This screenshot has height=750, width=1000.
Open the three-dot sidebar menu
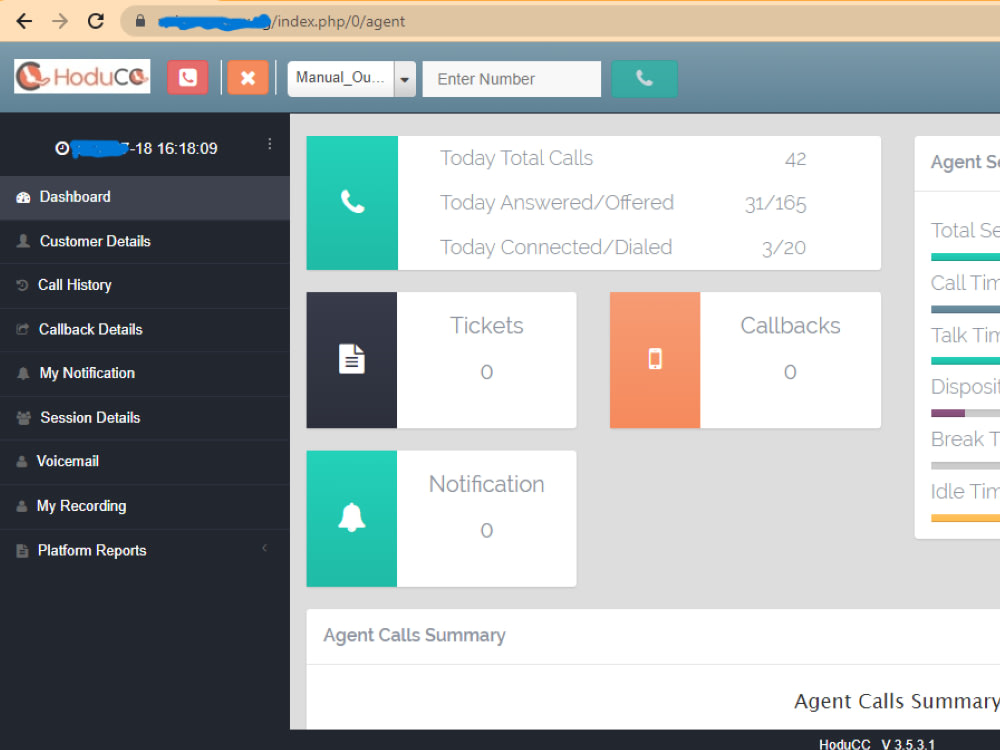tap(270, 144)
